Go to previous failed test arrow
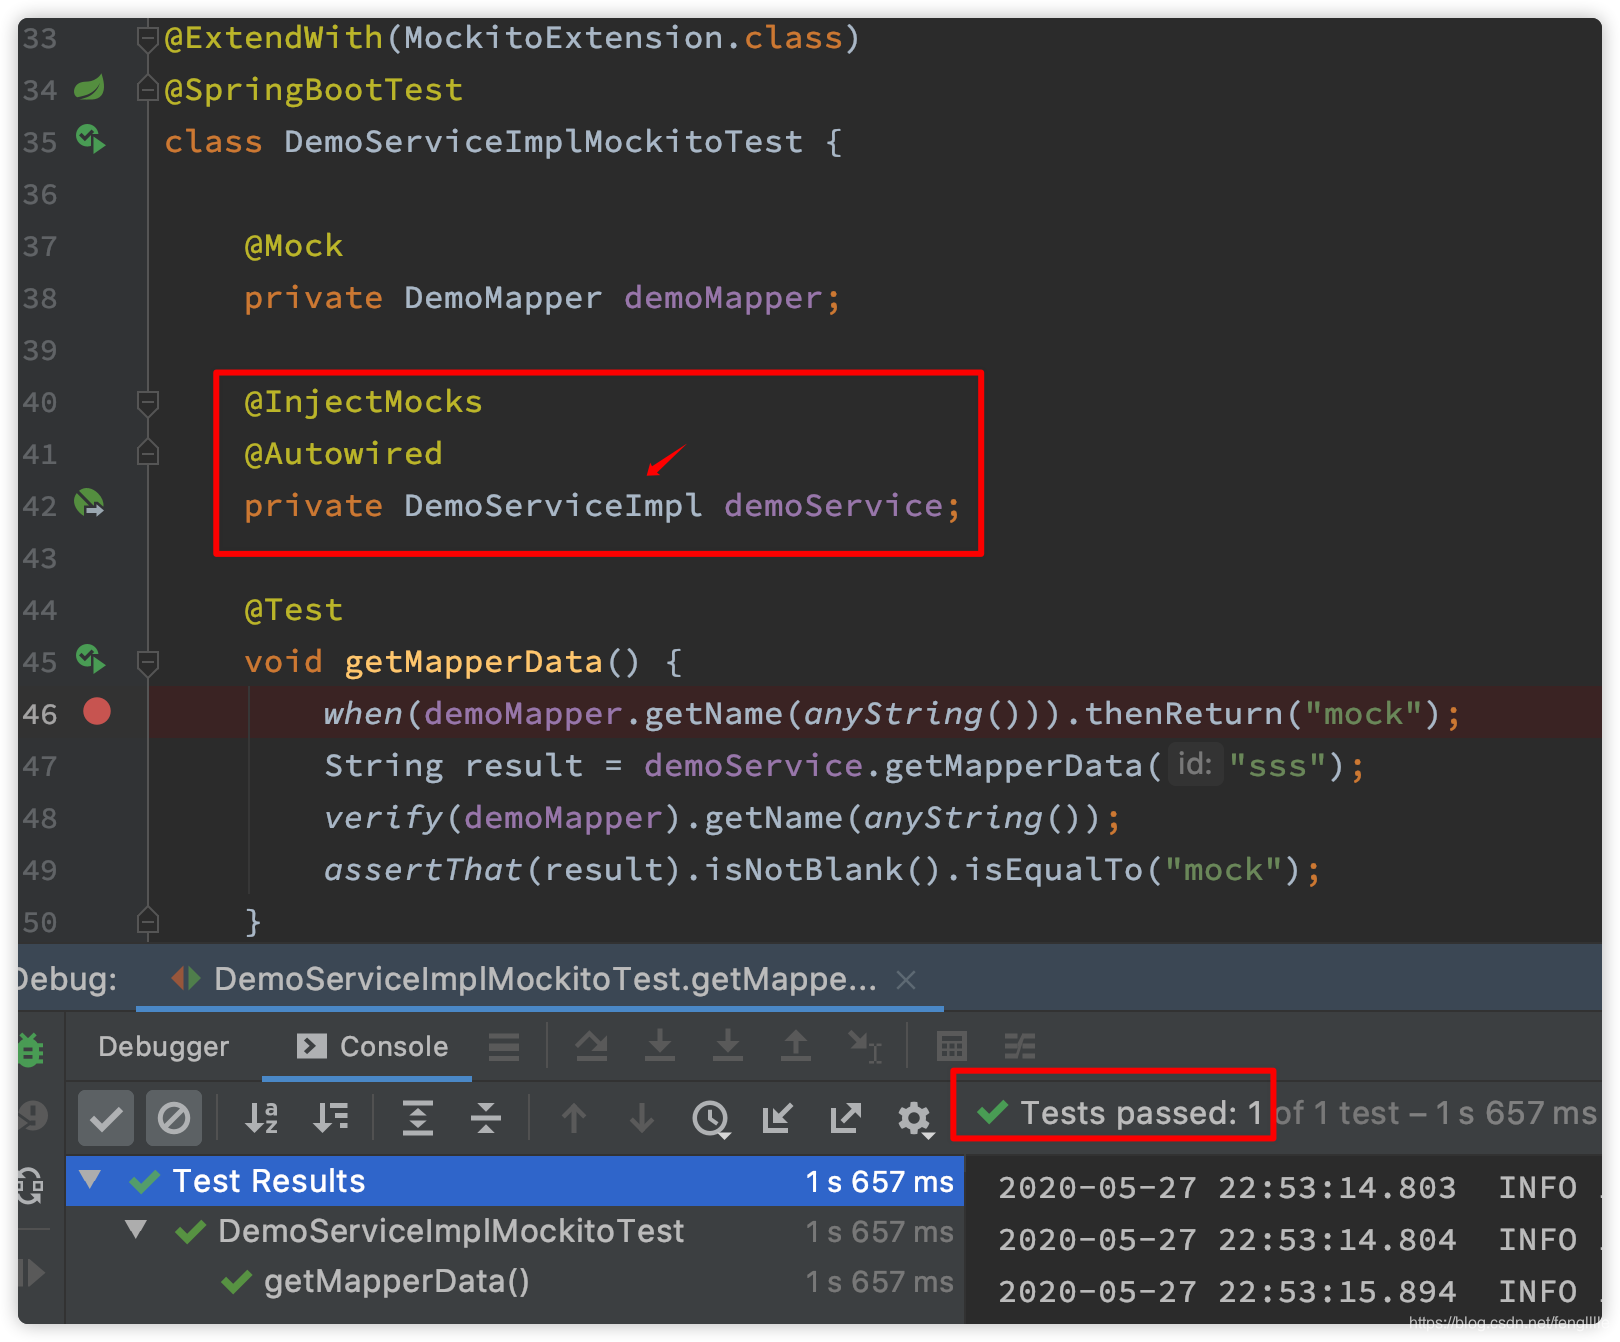The width and height of the screenshot is (1620, 1342). point(574,1118)
